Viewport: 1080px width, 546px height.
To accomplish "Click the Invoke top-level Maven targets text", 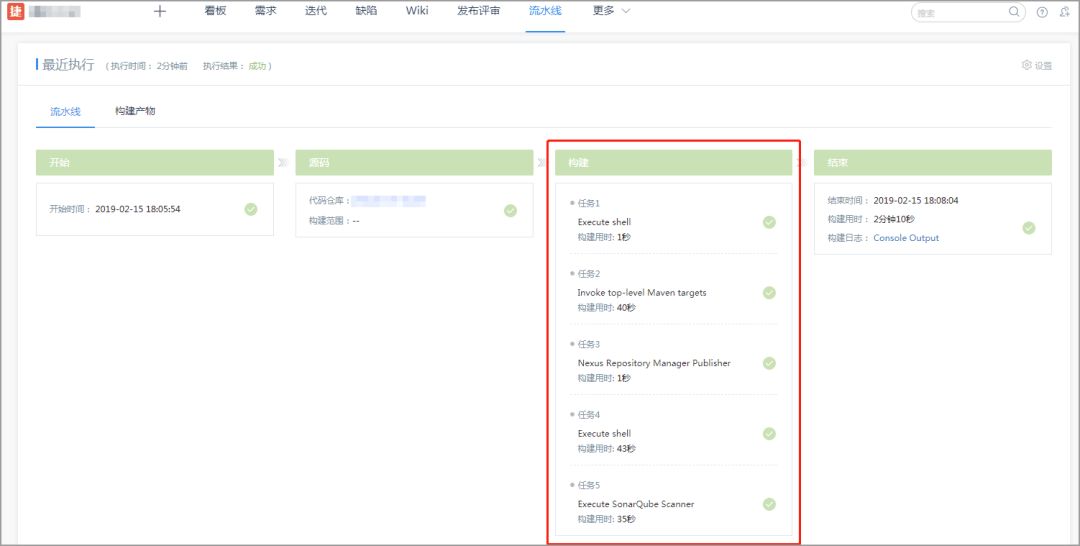I will coord(642,293).
